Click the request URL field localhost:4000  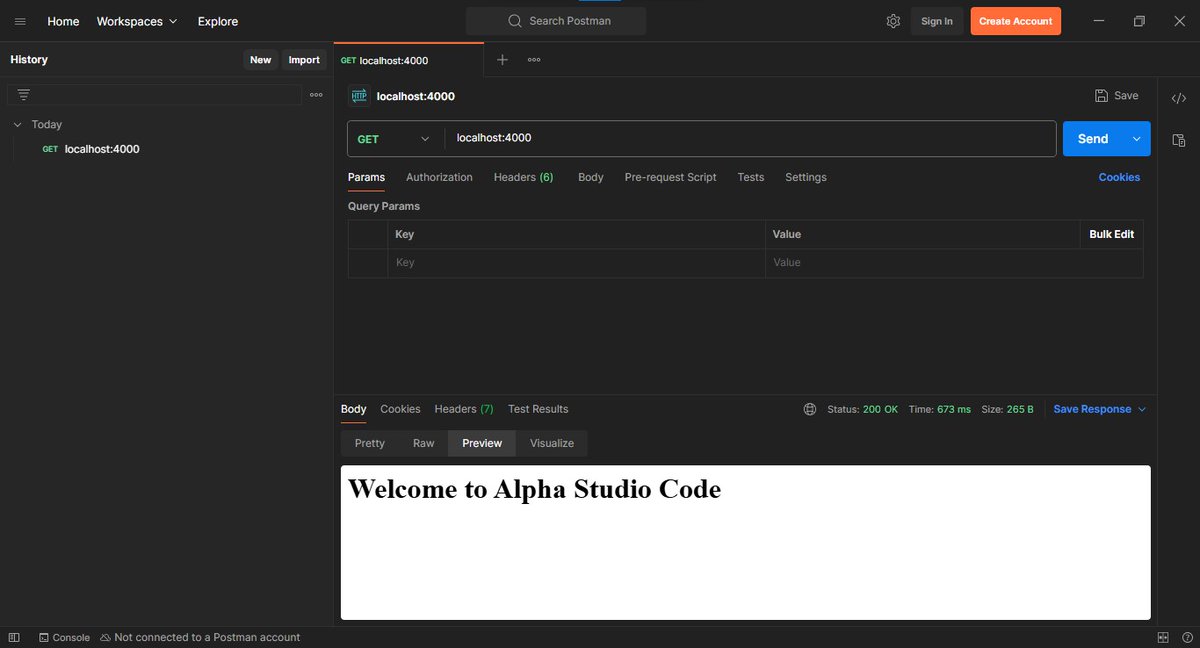click(750, 139)
